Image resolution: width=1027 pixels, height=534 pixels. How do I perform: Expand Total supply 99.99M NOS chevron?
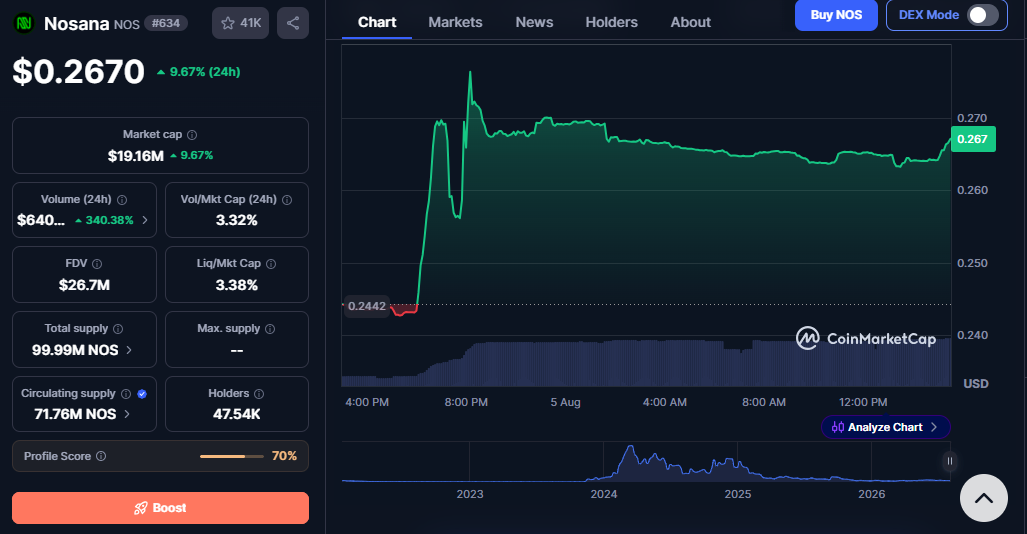point(129,350)
